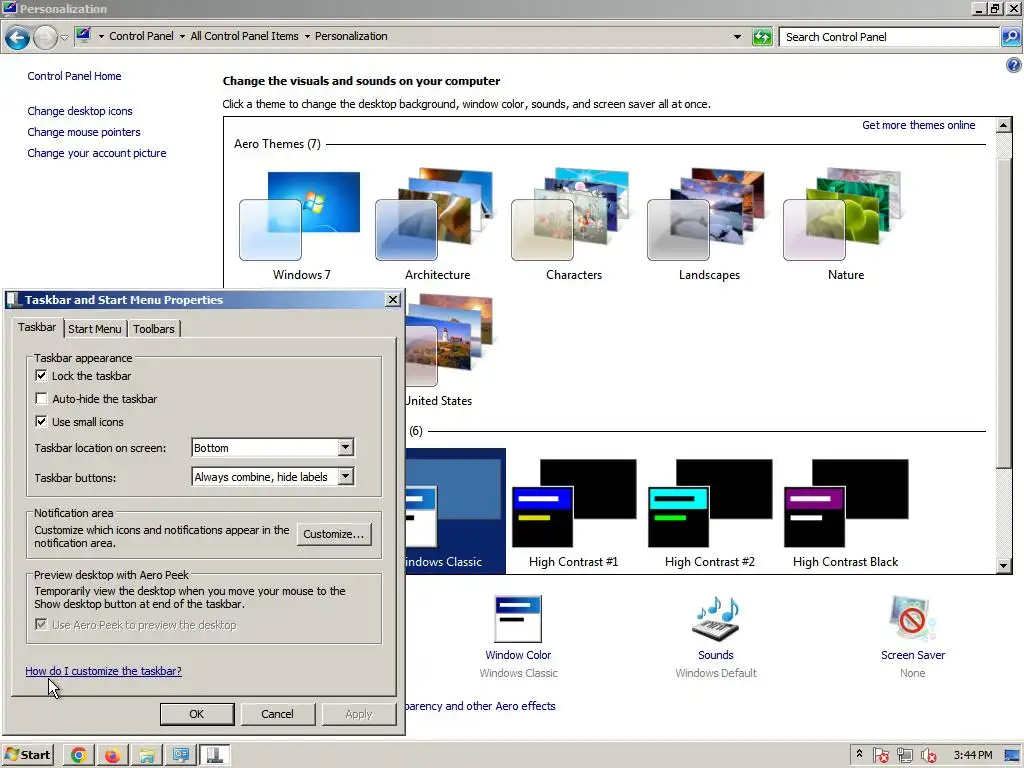Open the Start button

pyautogui.click(x=27, y=755)
